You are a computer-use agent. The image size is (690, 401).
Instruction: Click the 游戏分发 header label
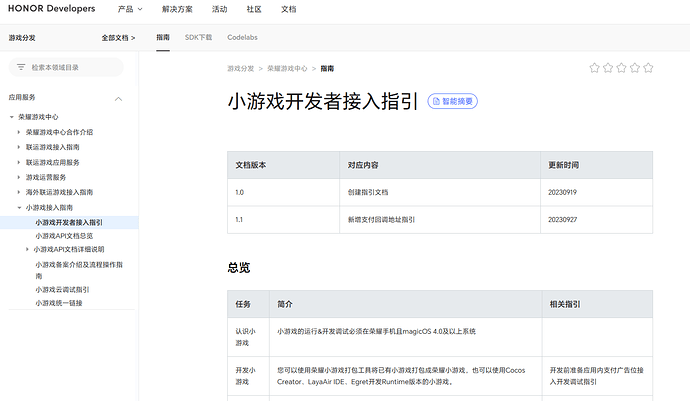22,38
